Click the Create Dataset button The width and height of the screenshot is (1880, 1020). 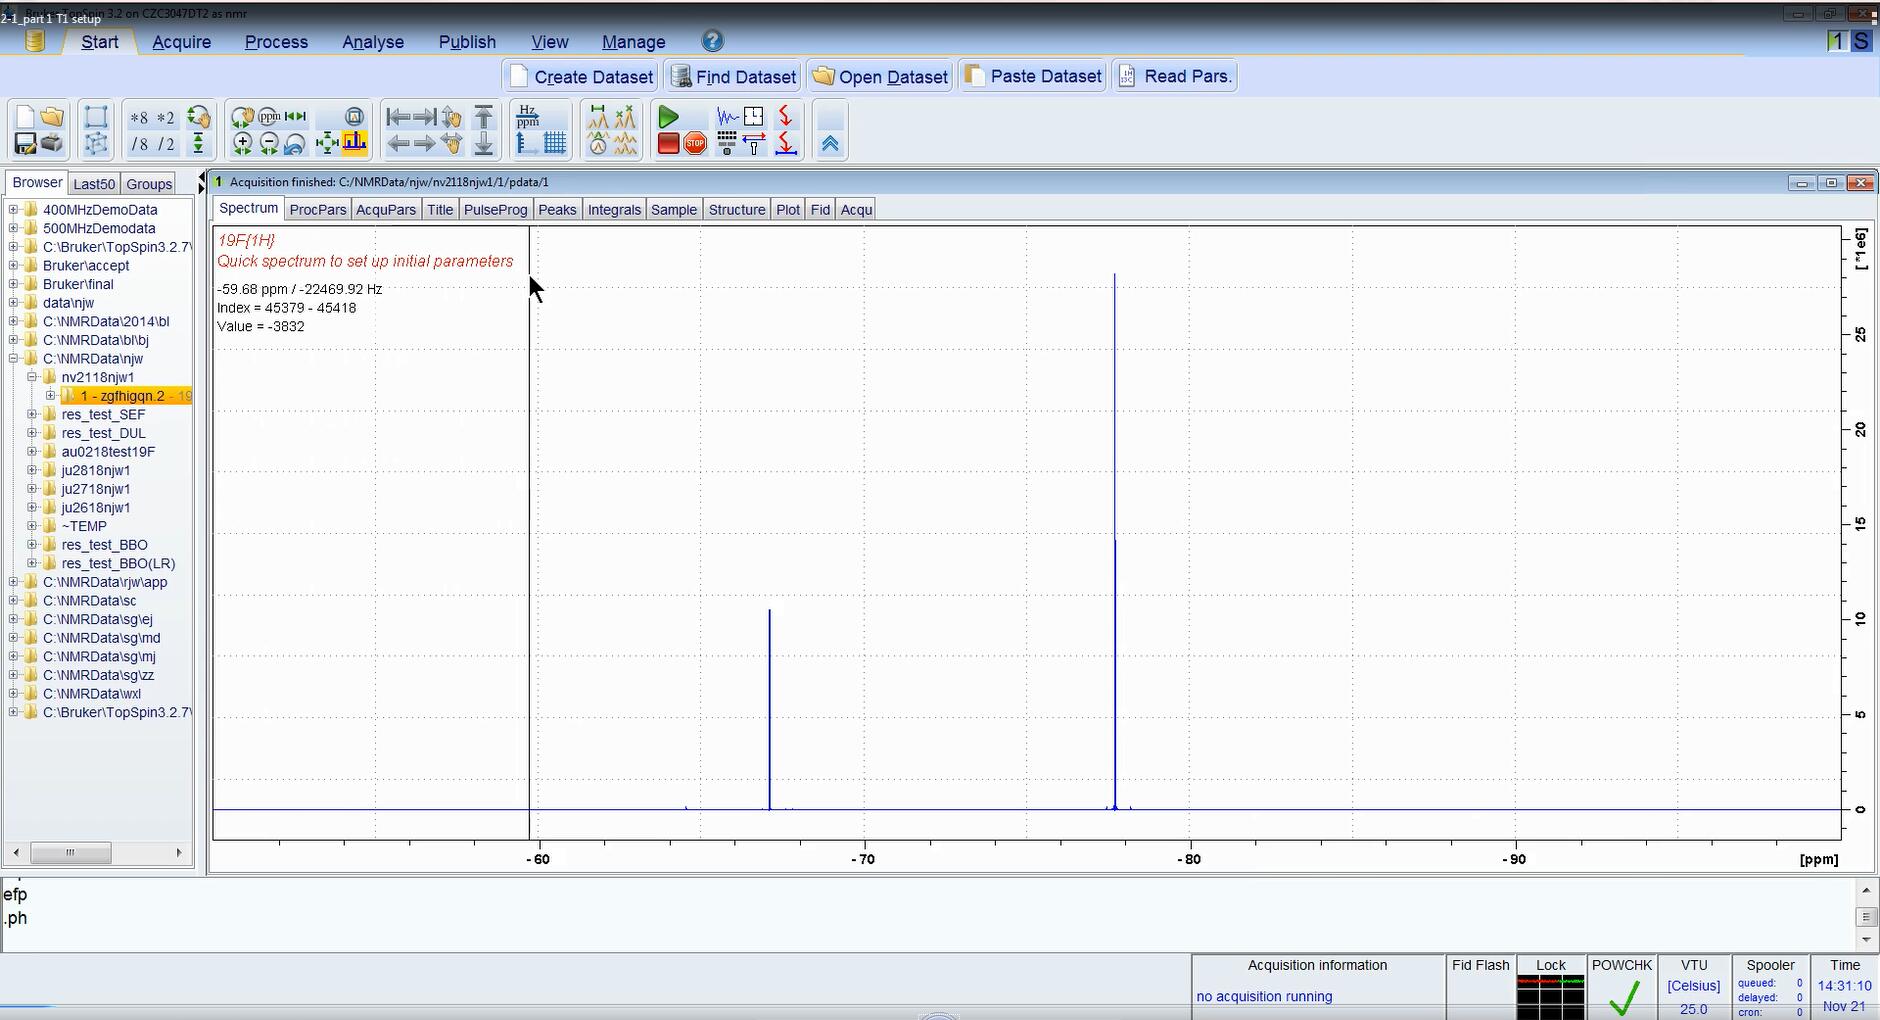[x=581, y=76]
